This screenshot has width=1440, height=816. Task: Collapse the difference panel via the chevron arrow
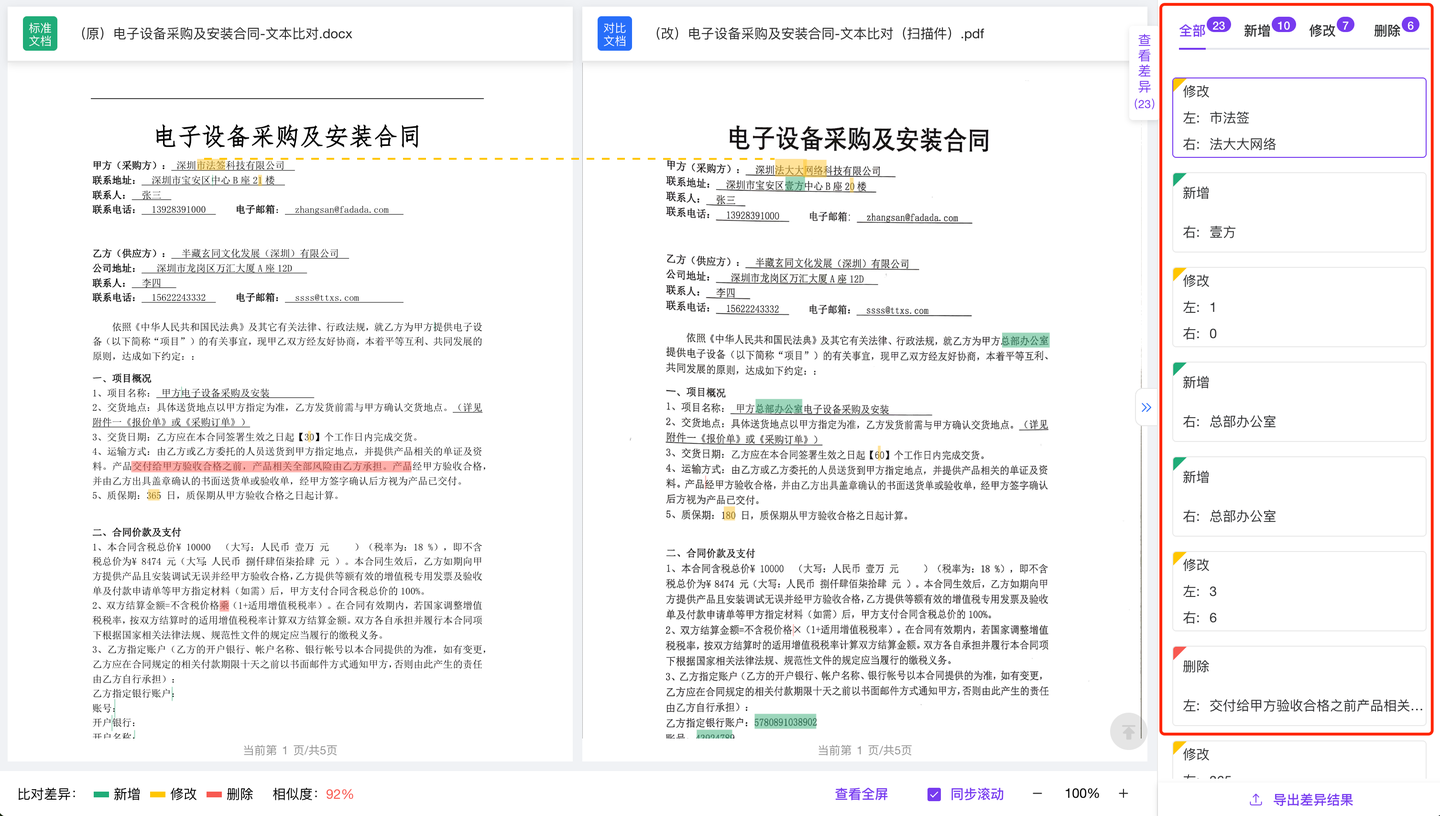coord(1146,407)
